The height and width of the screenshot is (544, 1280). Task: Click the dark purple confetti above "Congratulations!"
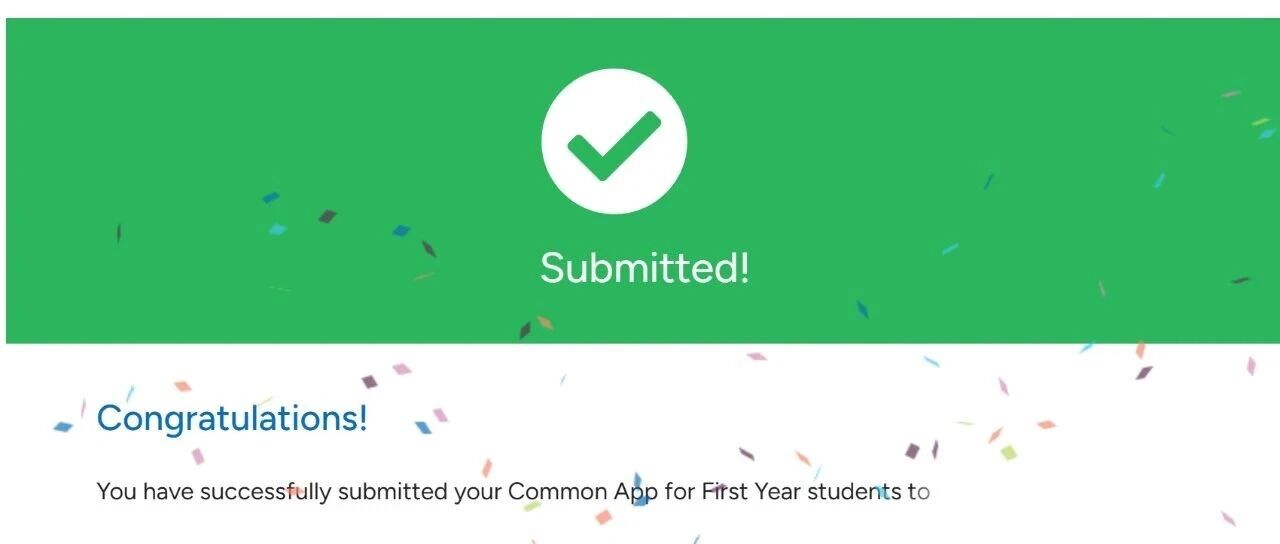pos(369,381)
